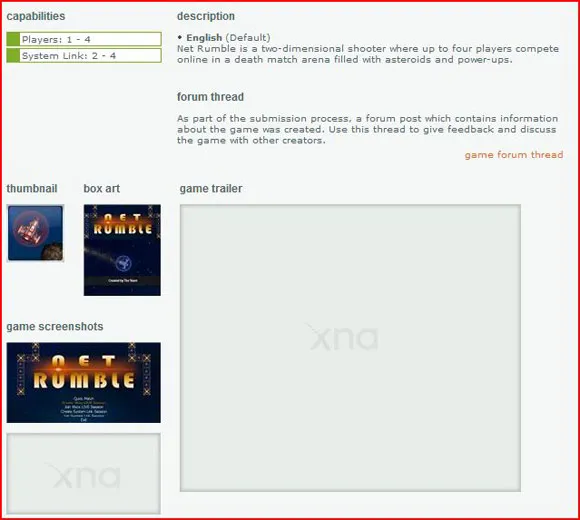Click the Players: 1 - 4 capability field
Viewport: 580px width, 520px height.
pos(84,39)
